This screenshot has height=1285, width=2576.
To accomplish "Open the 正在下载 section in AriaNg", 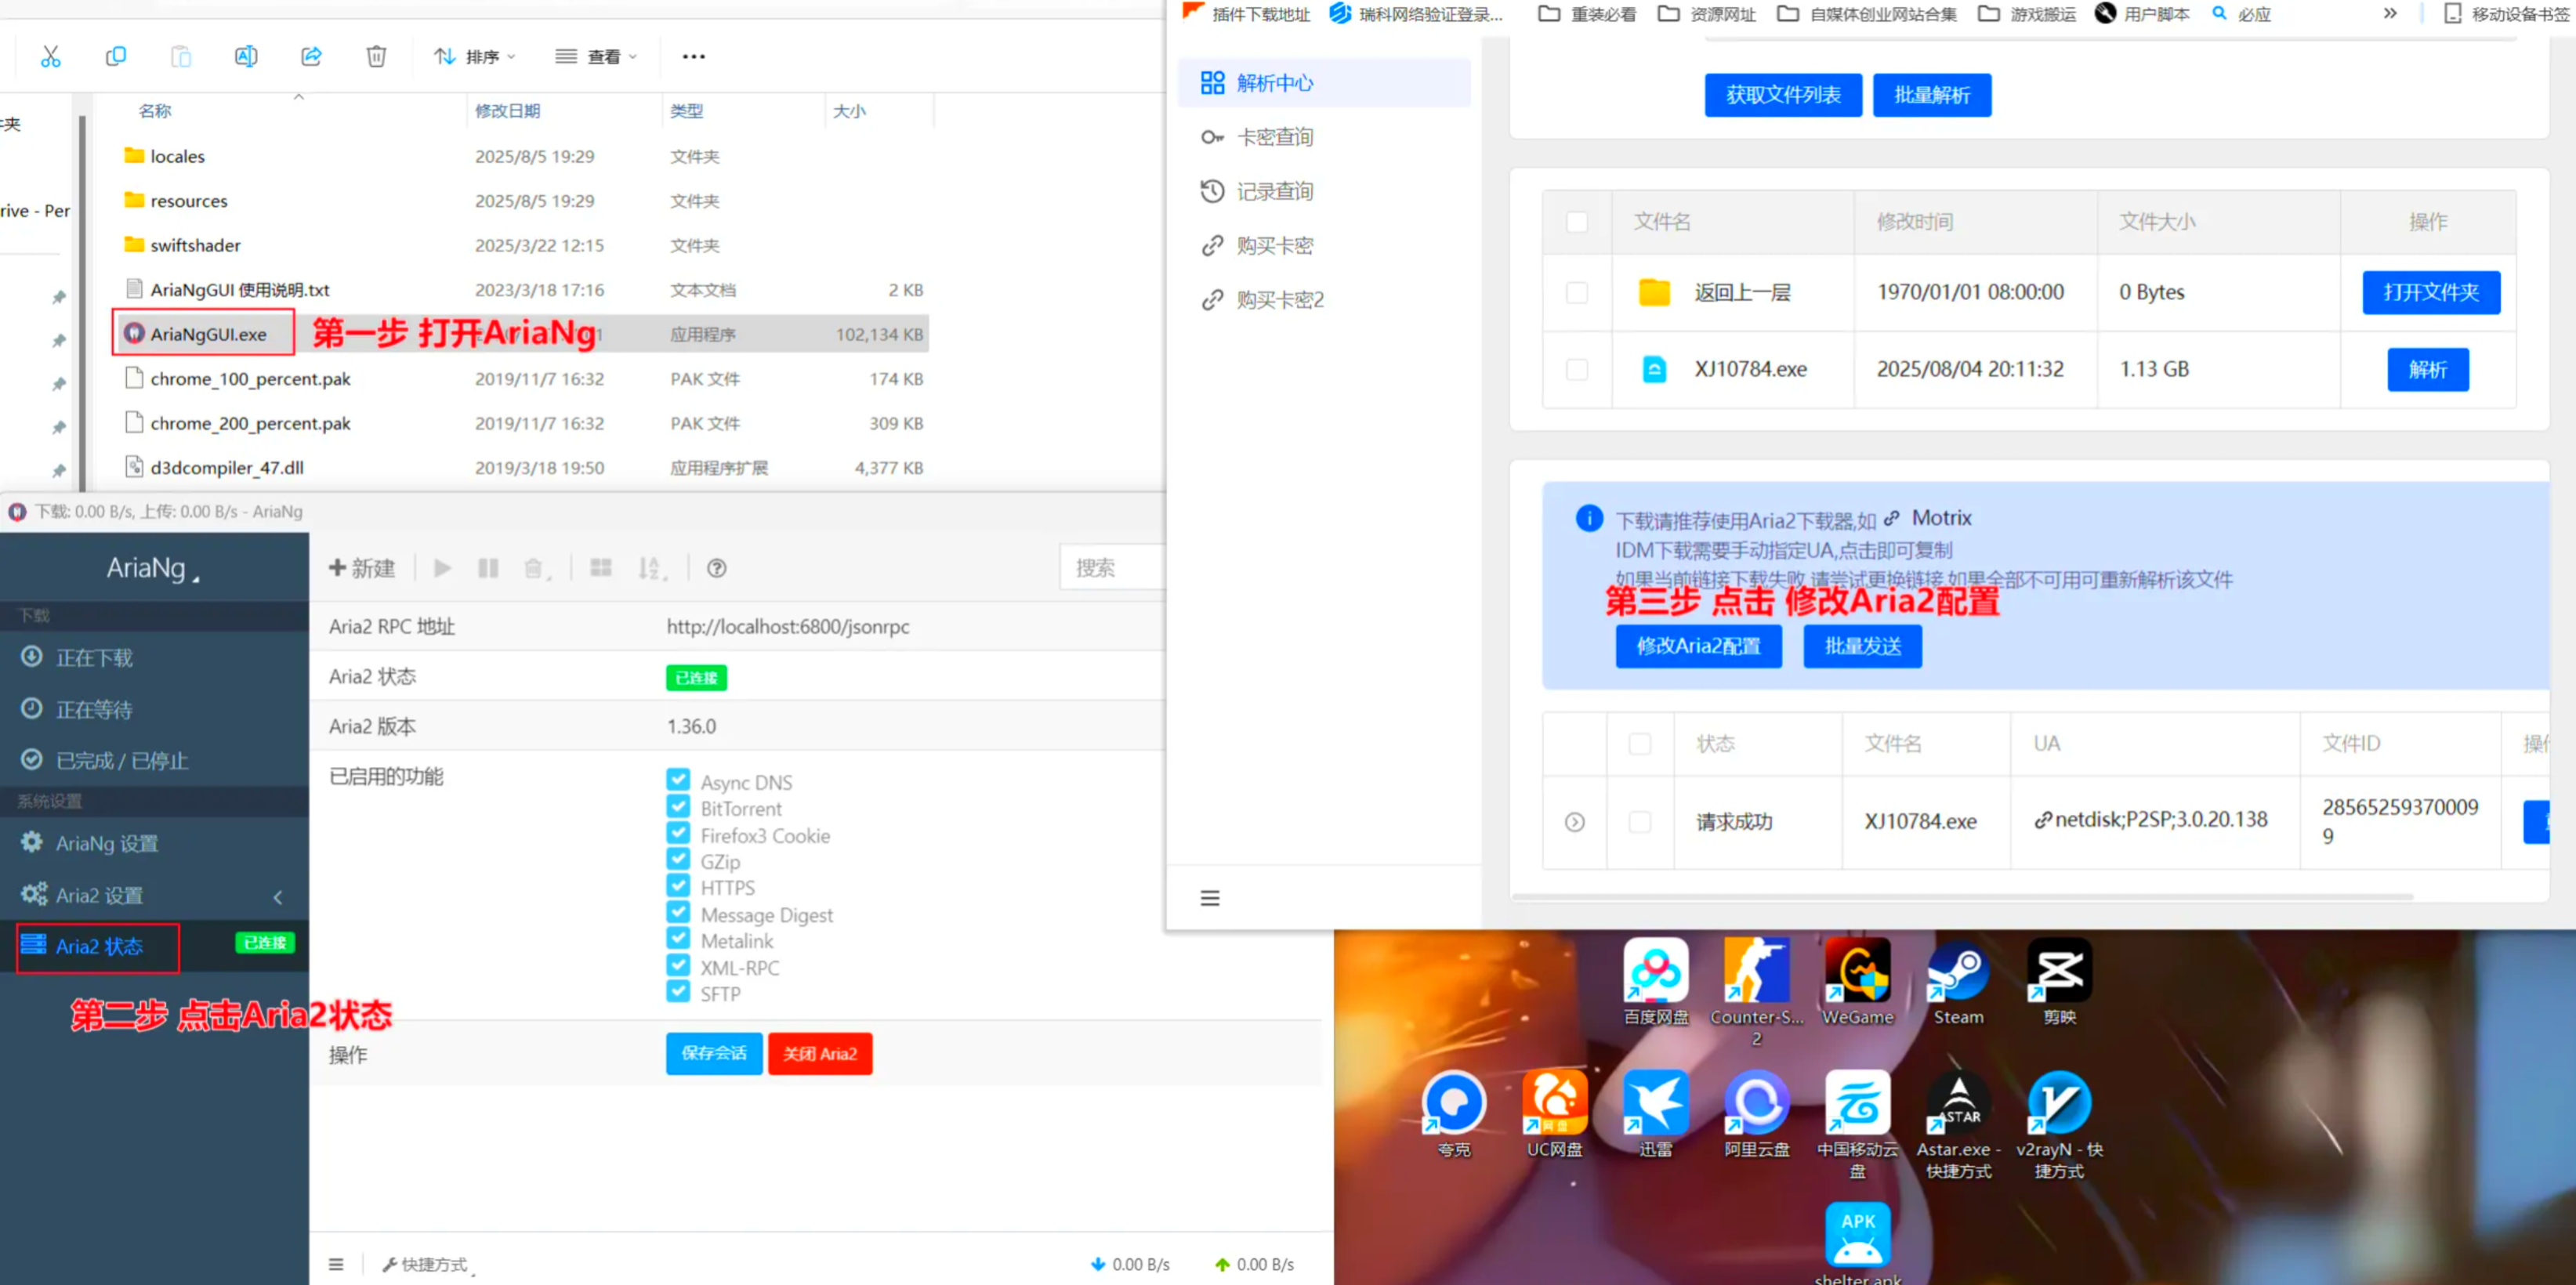I will (94, 658).
